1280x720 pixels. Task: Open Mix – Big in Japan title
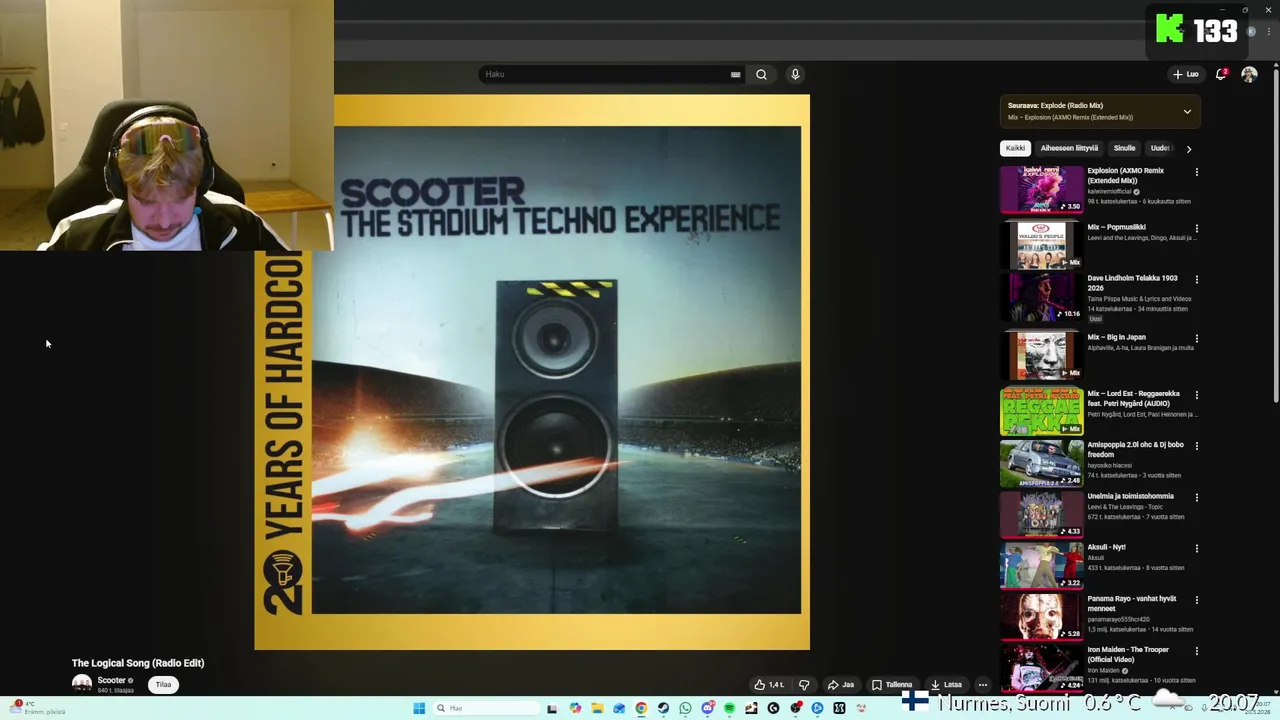point(1116,337)
